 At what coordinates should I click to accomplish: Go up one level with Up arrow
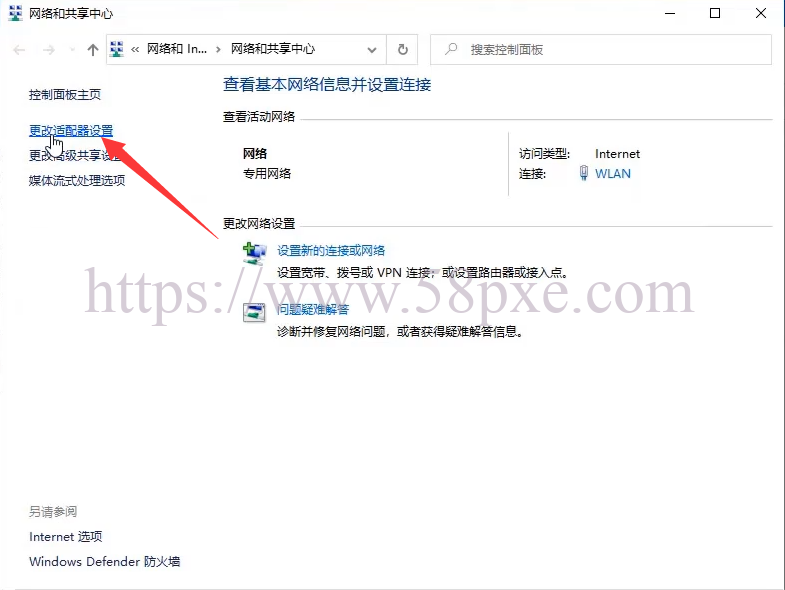point(93,50)
